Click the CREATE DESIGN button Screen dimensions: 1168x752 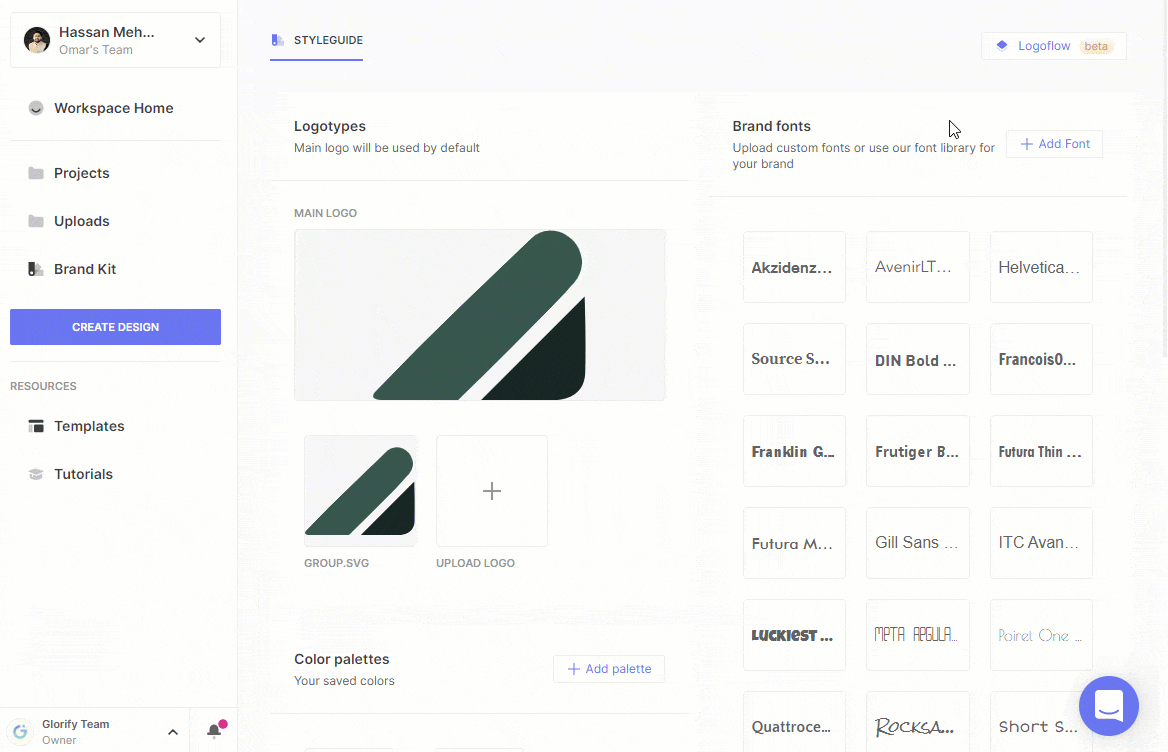(x=115, y=327)
